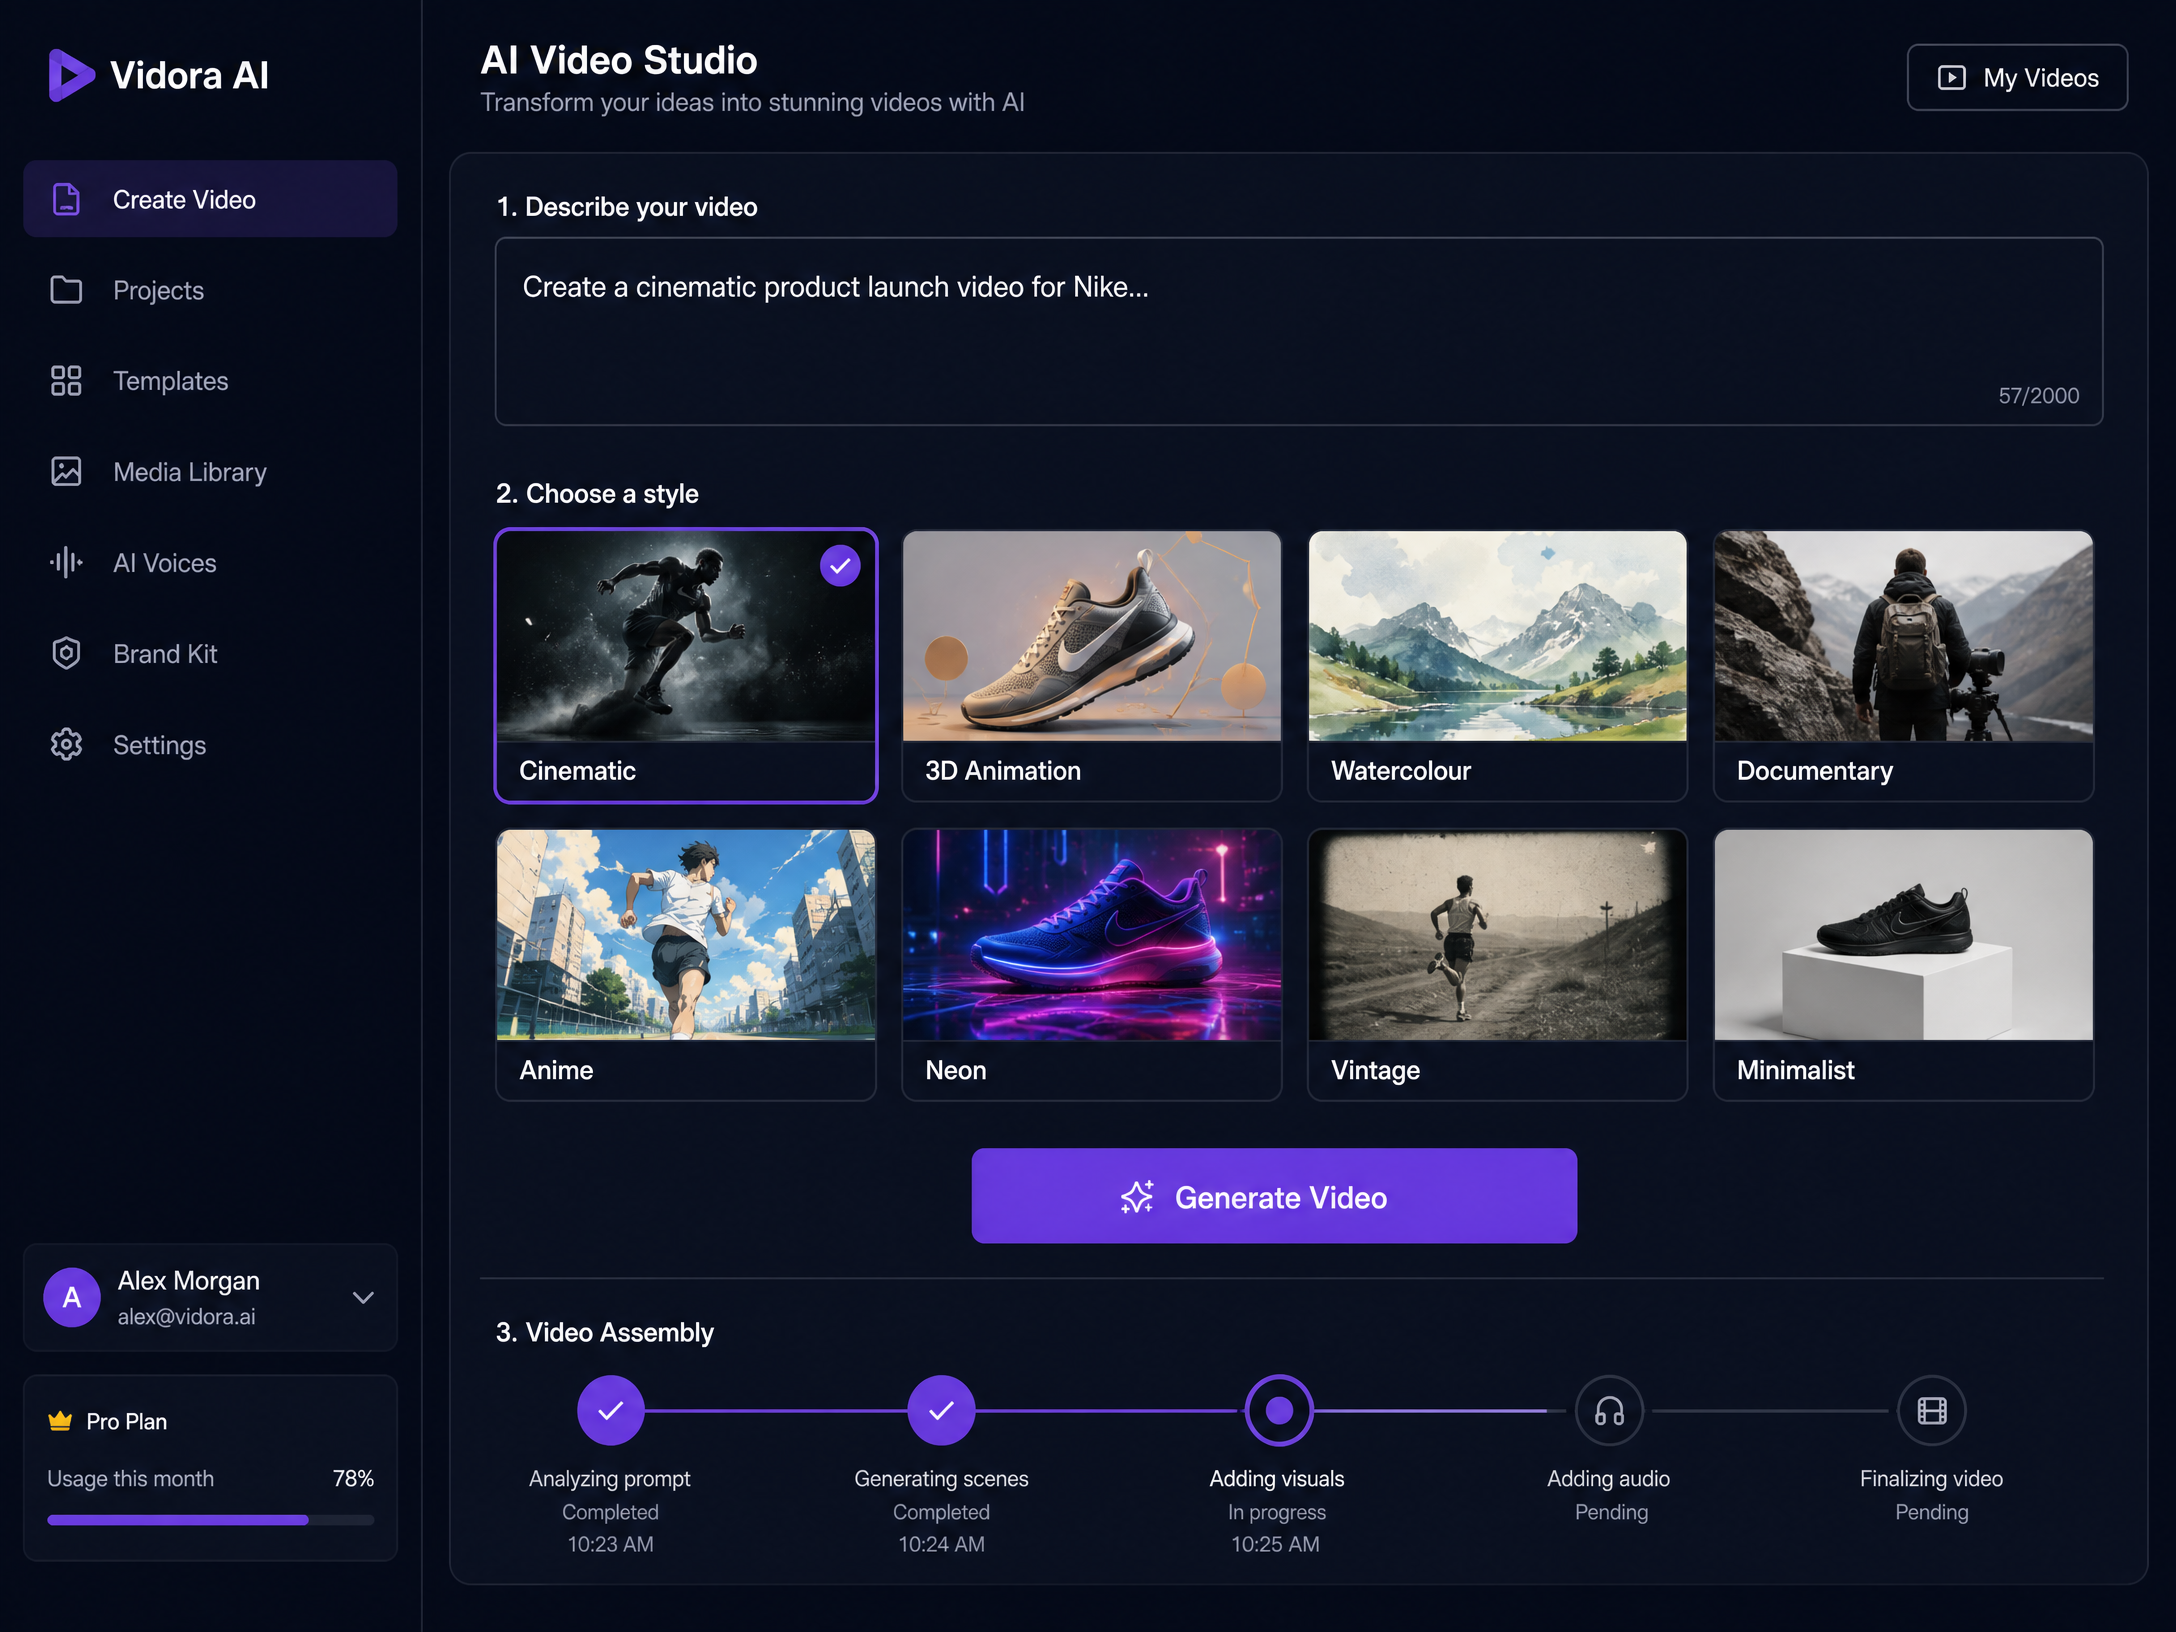Image resolution: width=2176 pixels, height=1632 pixels.
Task: Expand the Alex Morgan account chevron
Action: point(363,1298)
